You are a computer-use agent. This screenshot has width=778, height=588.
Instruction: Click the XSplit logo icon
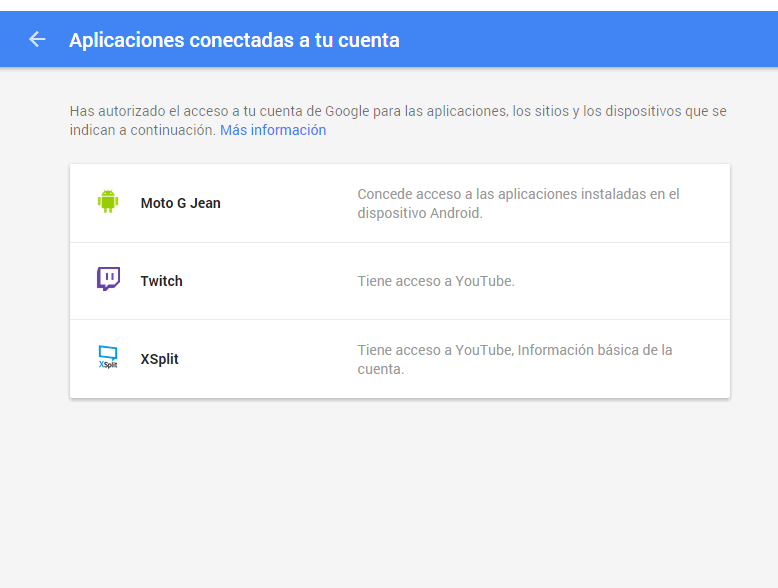pyautogui.click(x=108, y=357)
